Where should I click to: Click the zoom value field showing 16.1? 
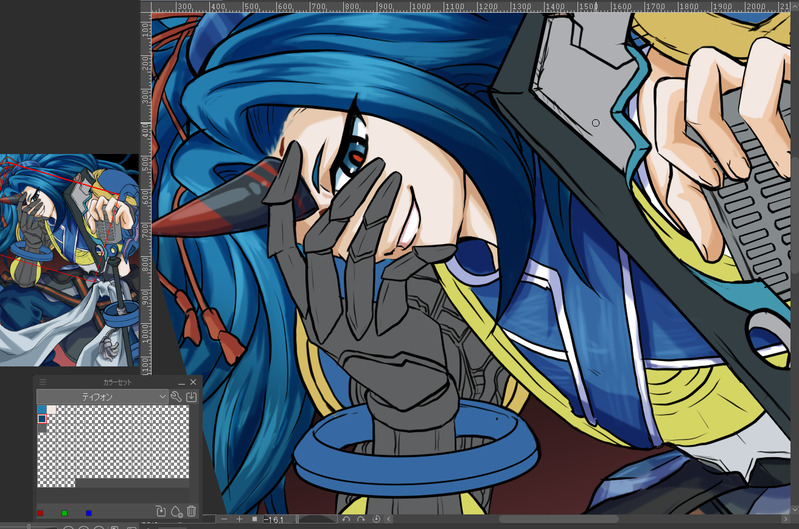pyautogui.click(x=278, y=520)
